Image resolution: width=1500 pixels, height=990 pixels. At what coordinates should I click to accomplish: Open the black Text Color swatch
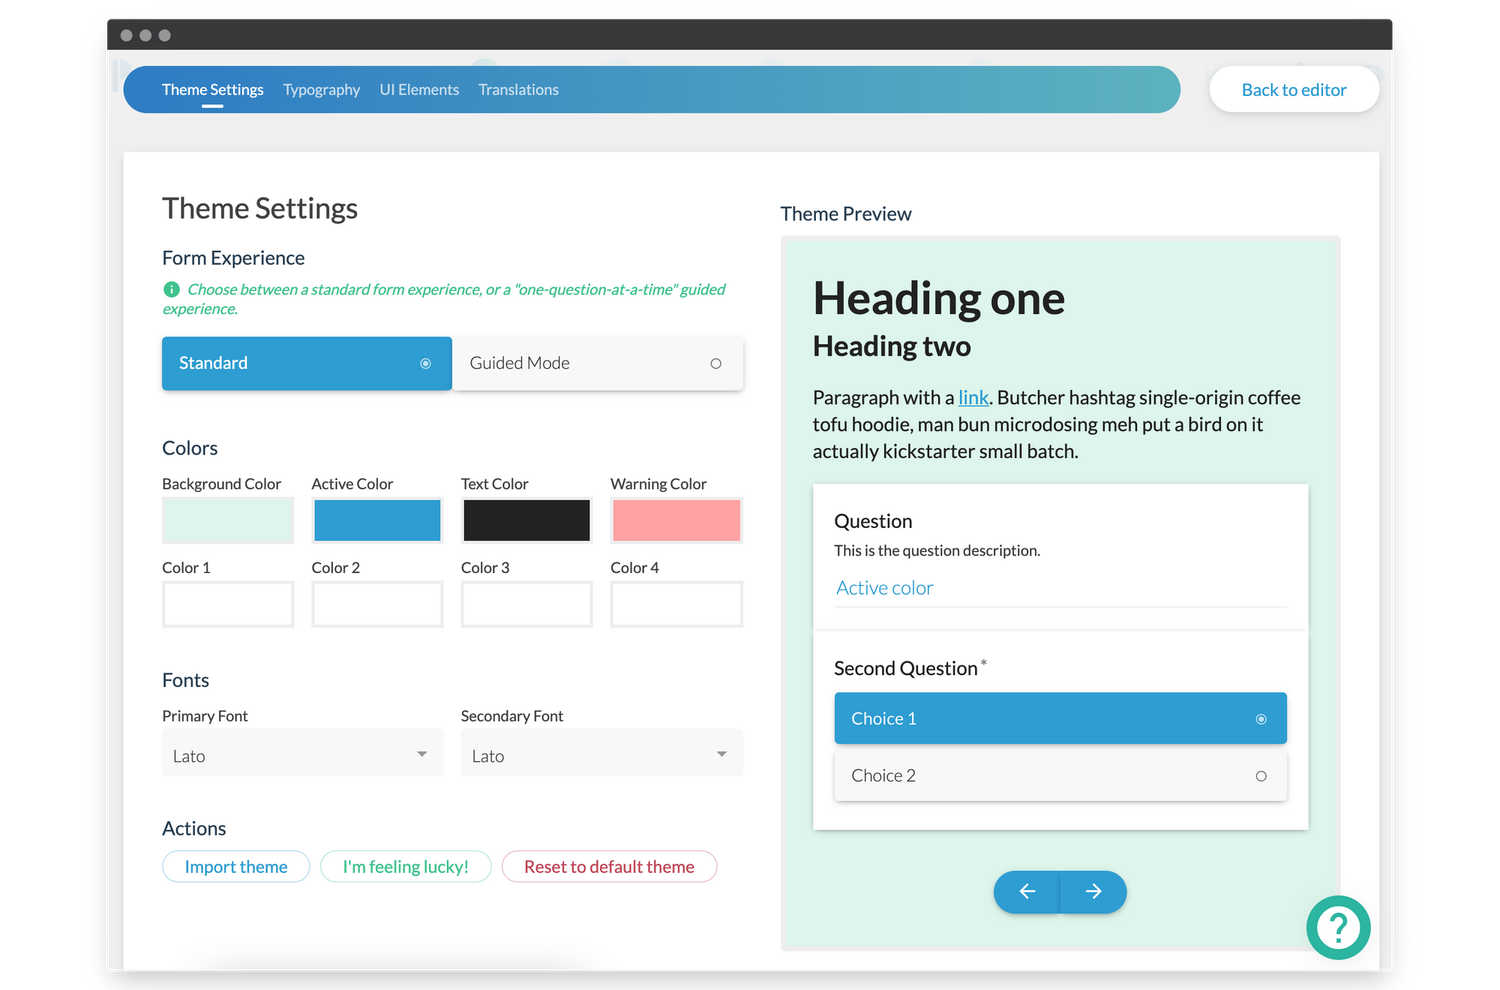(x=526, y=520)
